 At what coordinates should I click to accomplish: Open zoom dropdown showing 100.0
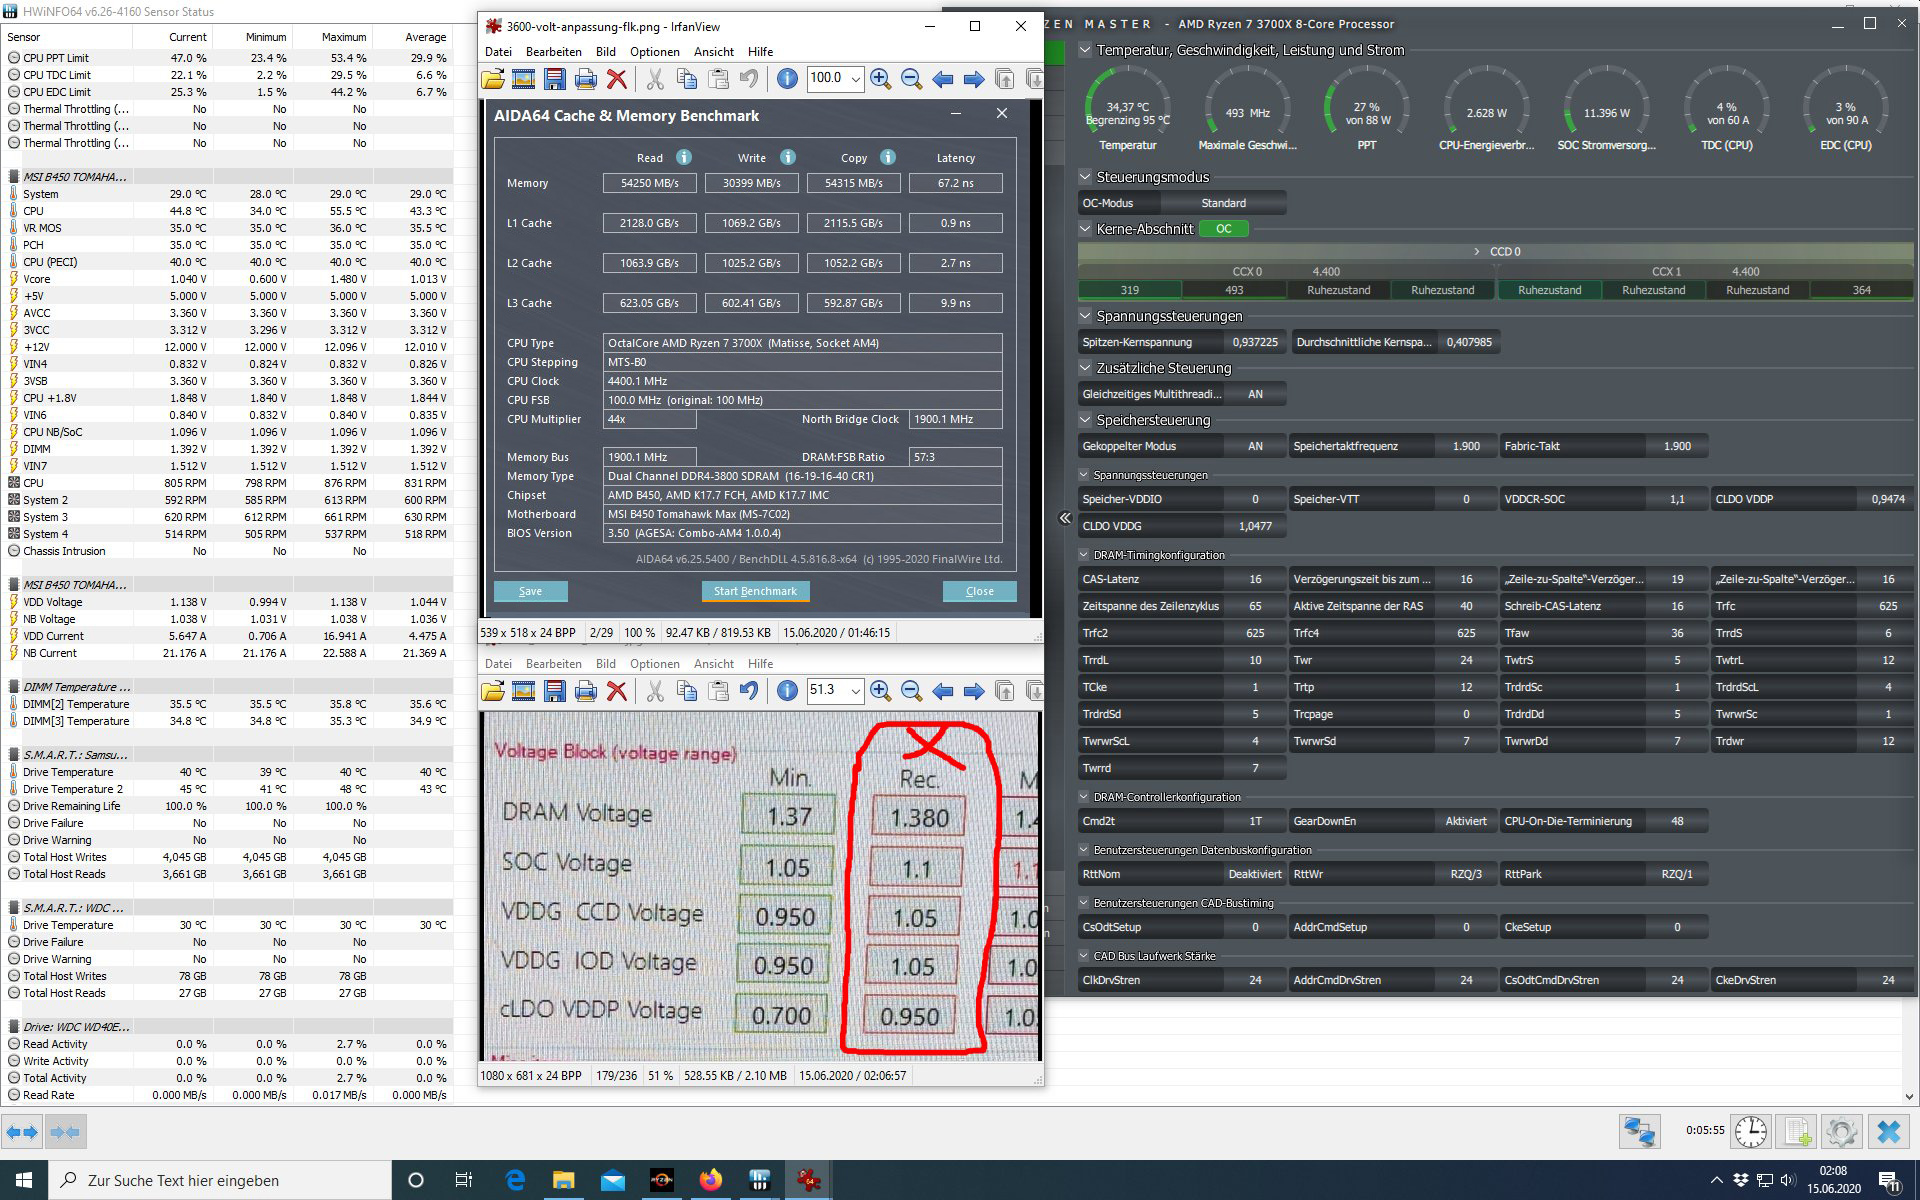pyautogui.click(x=855, y=78)
